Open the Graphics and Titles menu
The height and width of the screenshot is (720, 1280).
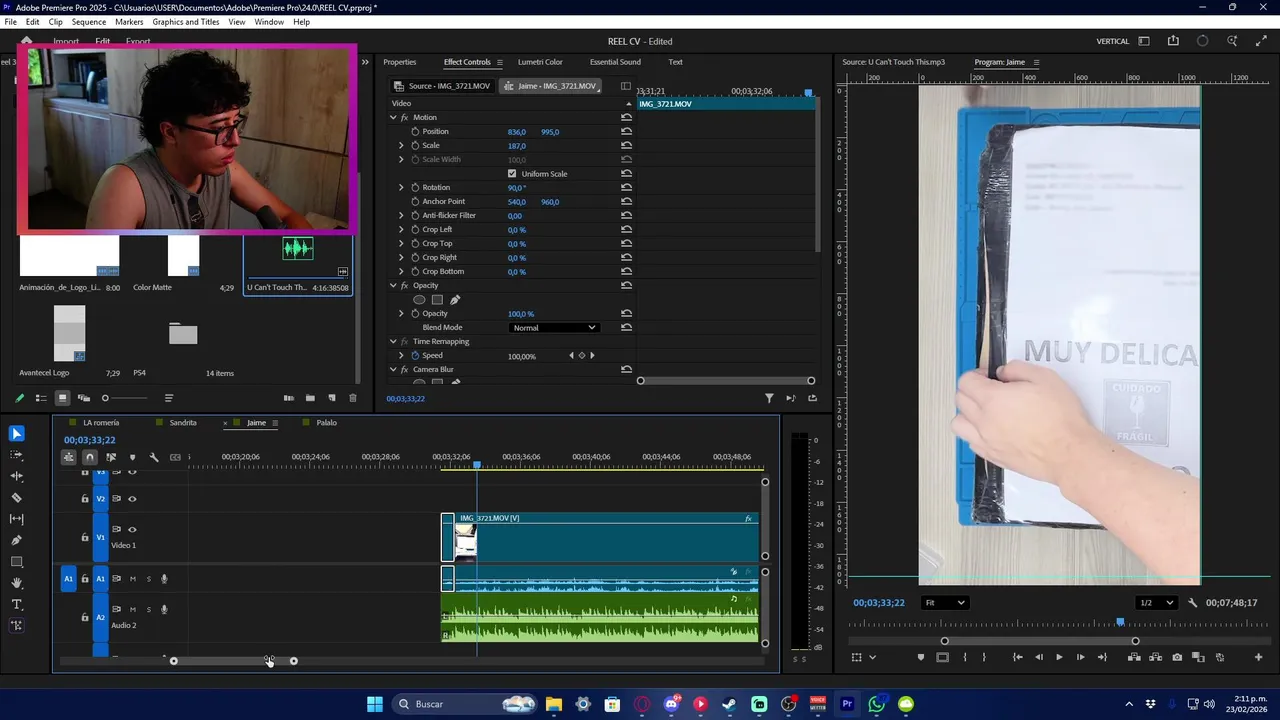tap(186, 22)
